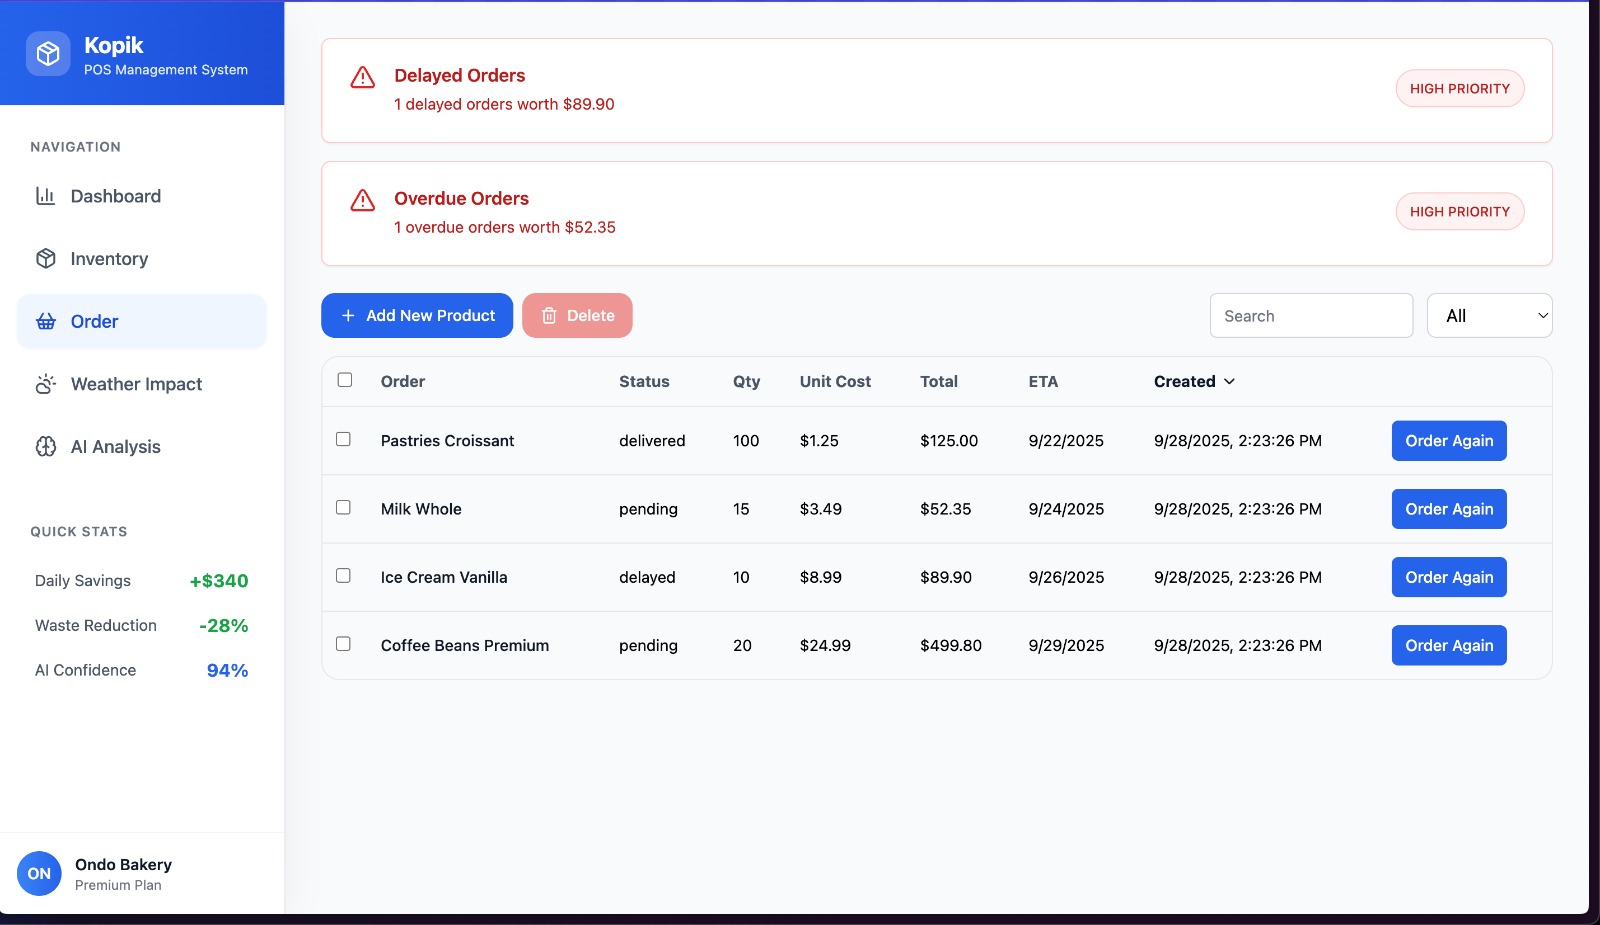The width and height of the screenshot is (1600, 925).
Task: Sort by the Order column header
Action: point(403,382)
